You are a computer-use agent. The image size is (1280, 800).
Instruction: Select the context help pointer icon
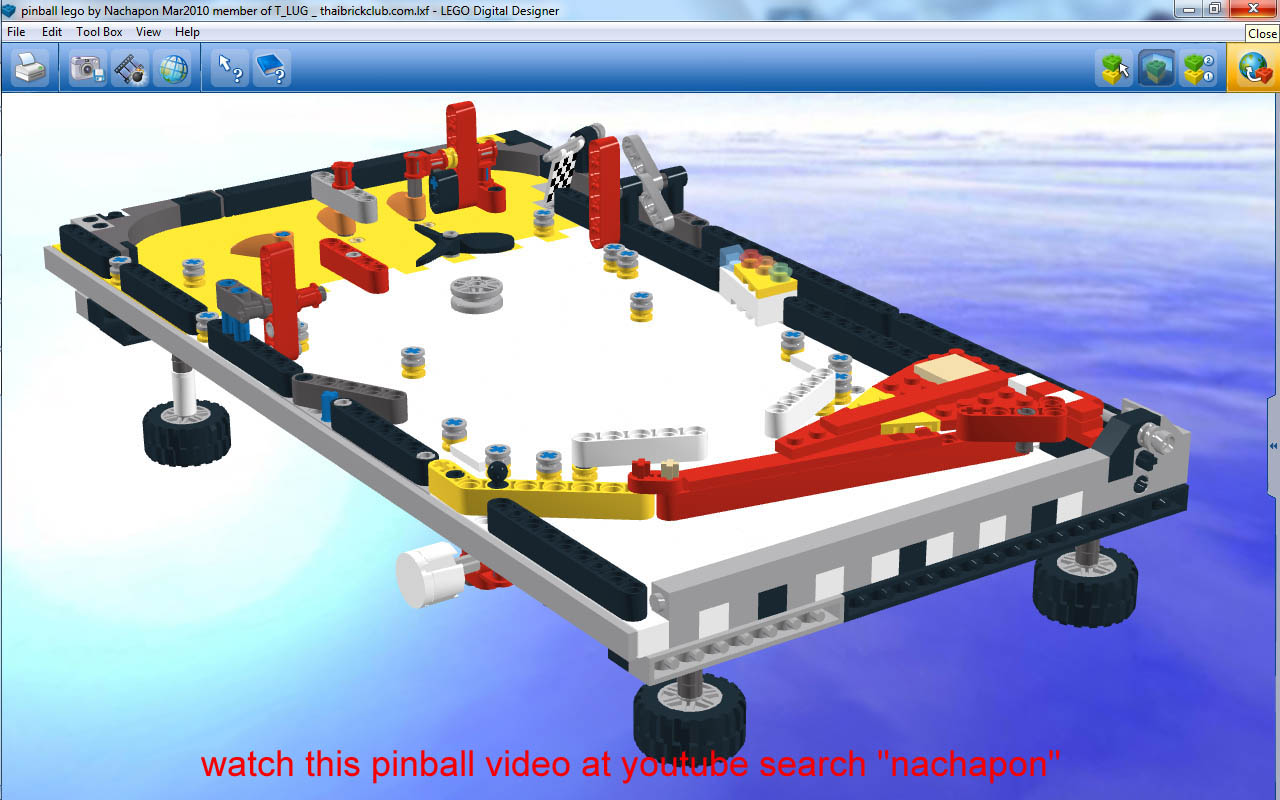[x=228, y=68]
